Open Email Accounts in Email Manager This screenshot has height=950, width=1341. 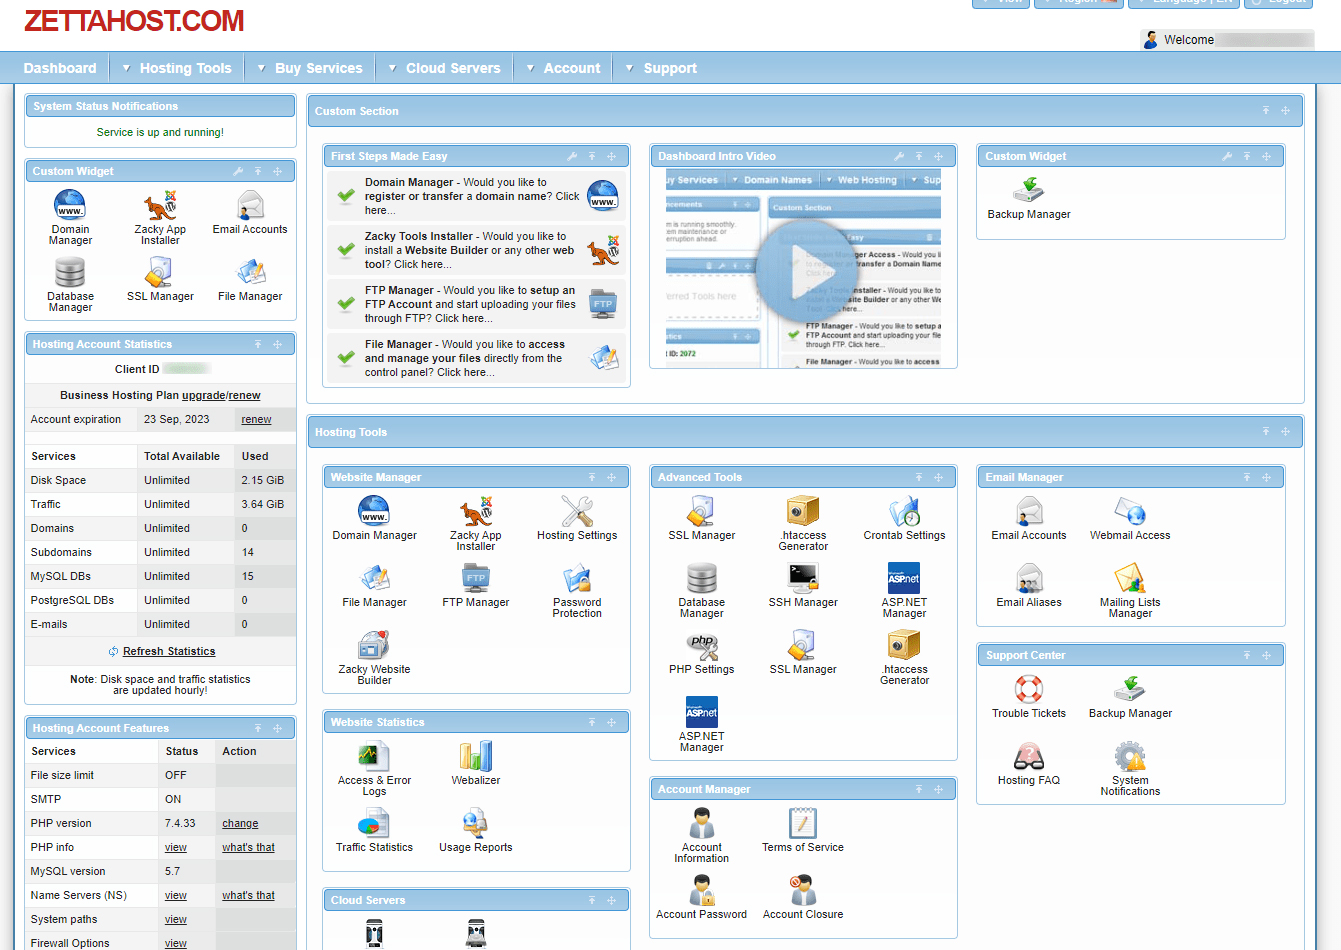[1029, 519]
